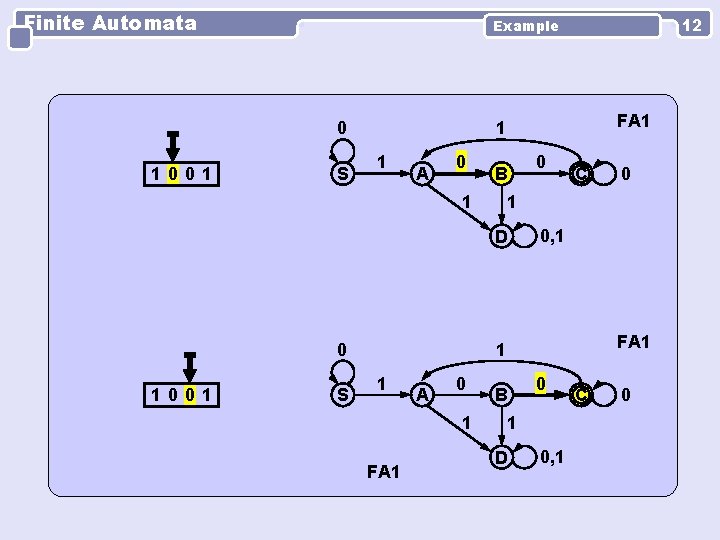Click the FA1 label above lower state C
Screen dimensions: 720x540
coord(633,342)
